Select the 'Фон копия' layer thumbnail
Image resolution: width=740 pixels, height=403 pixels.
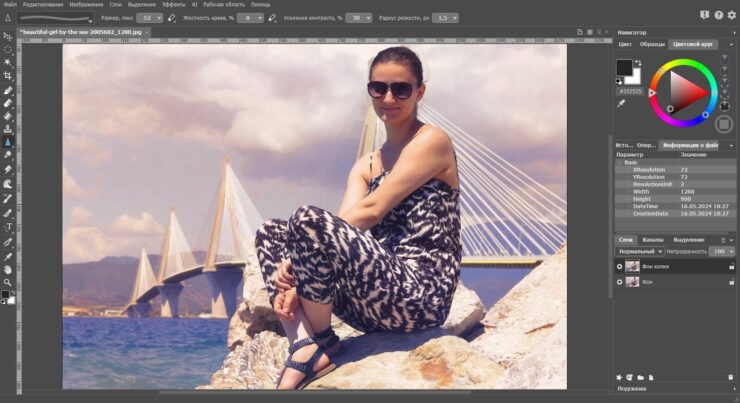[632, 266]
